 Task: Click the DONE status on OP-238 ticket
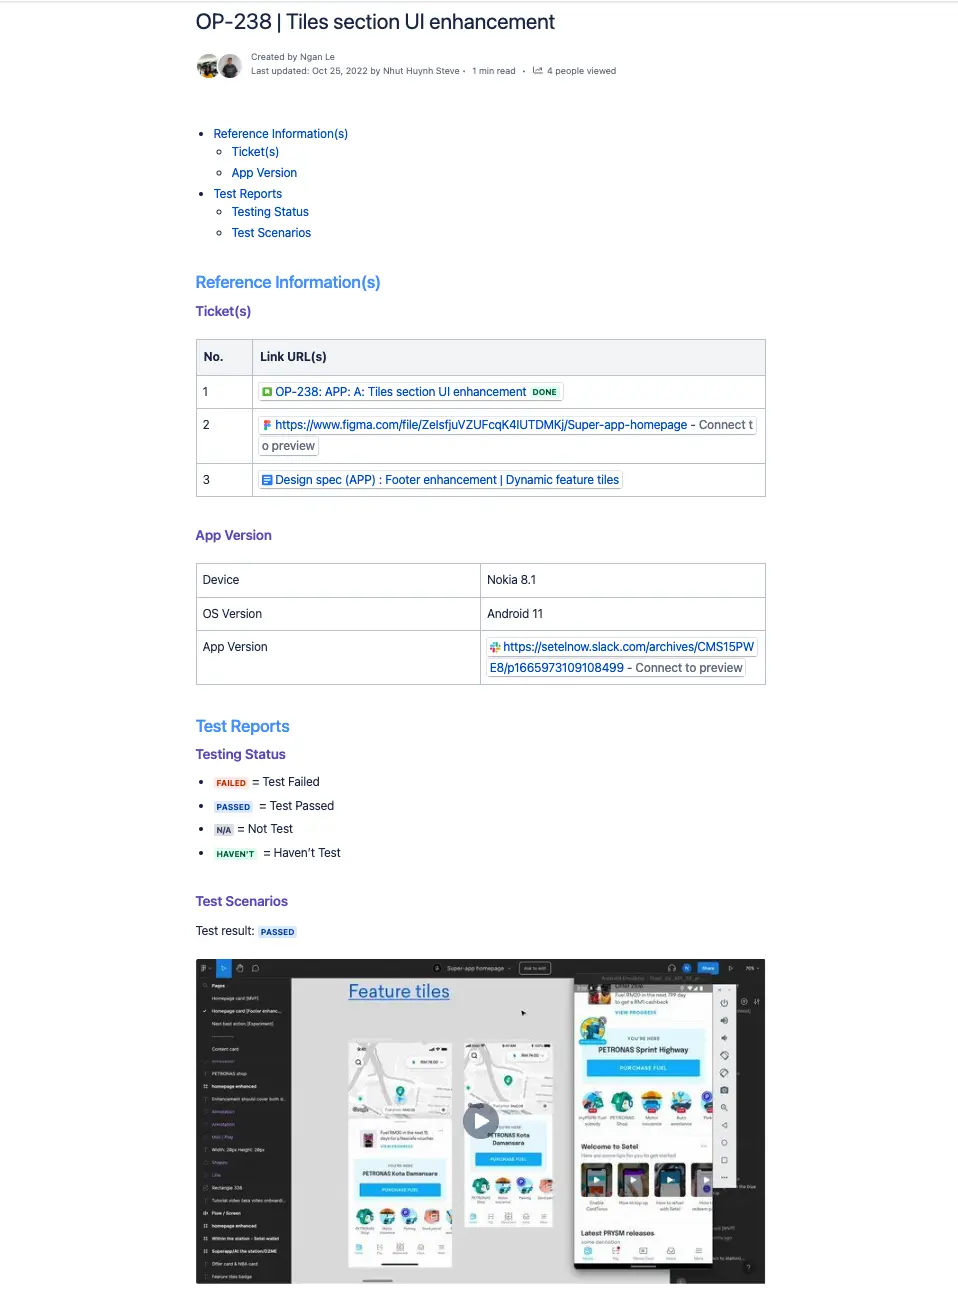[x=544, y=392]
